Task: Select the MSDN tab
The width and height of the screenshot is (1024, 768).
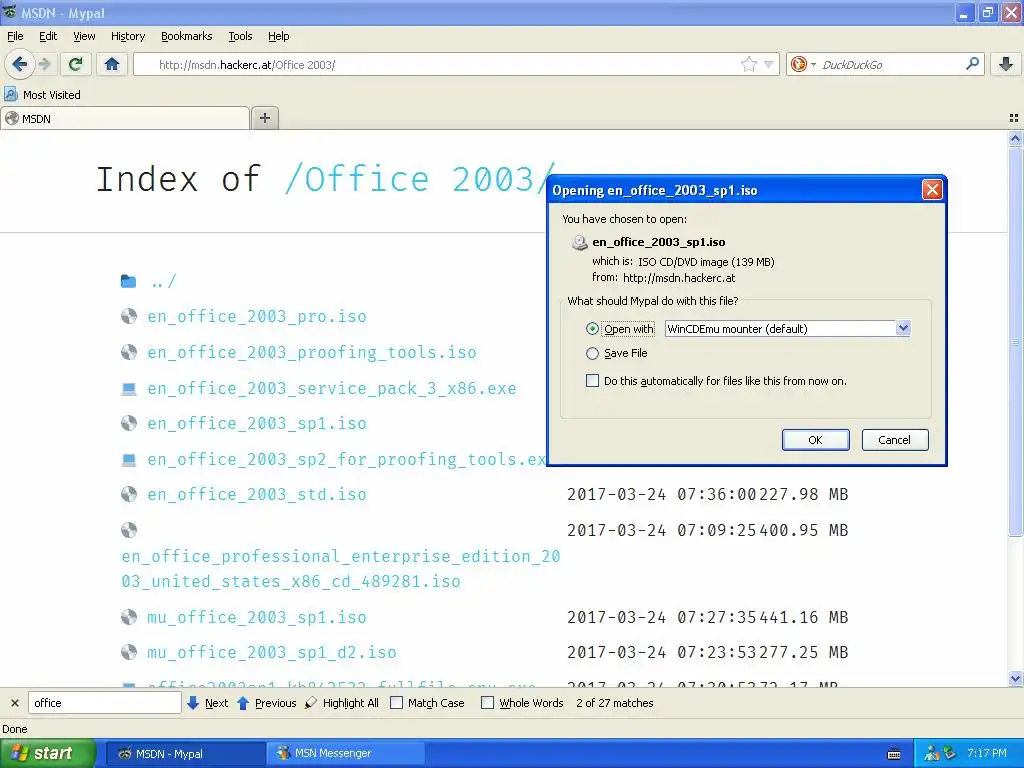Action: 125,118
